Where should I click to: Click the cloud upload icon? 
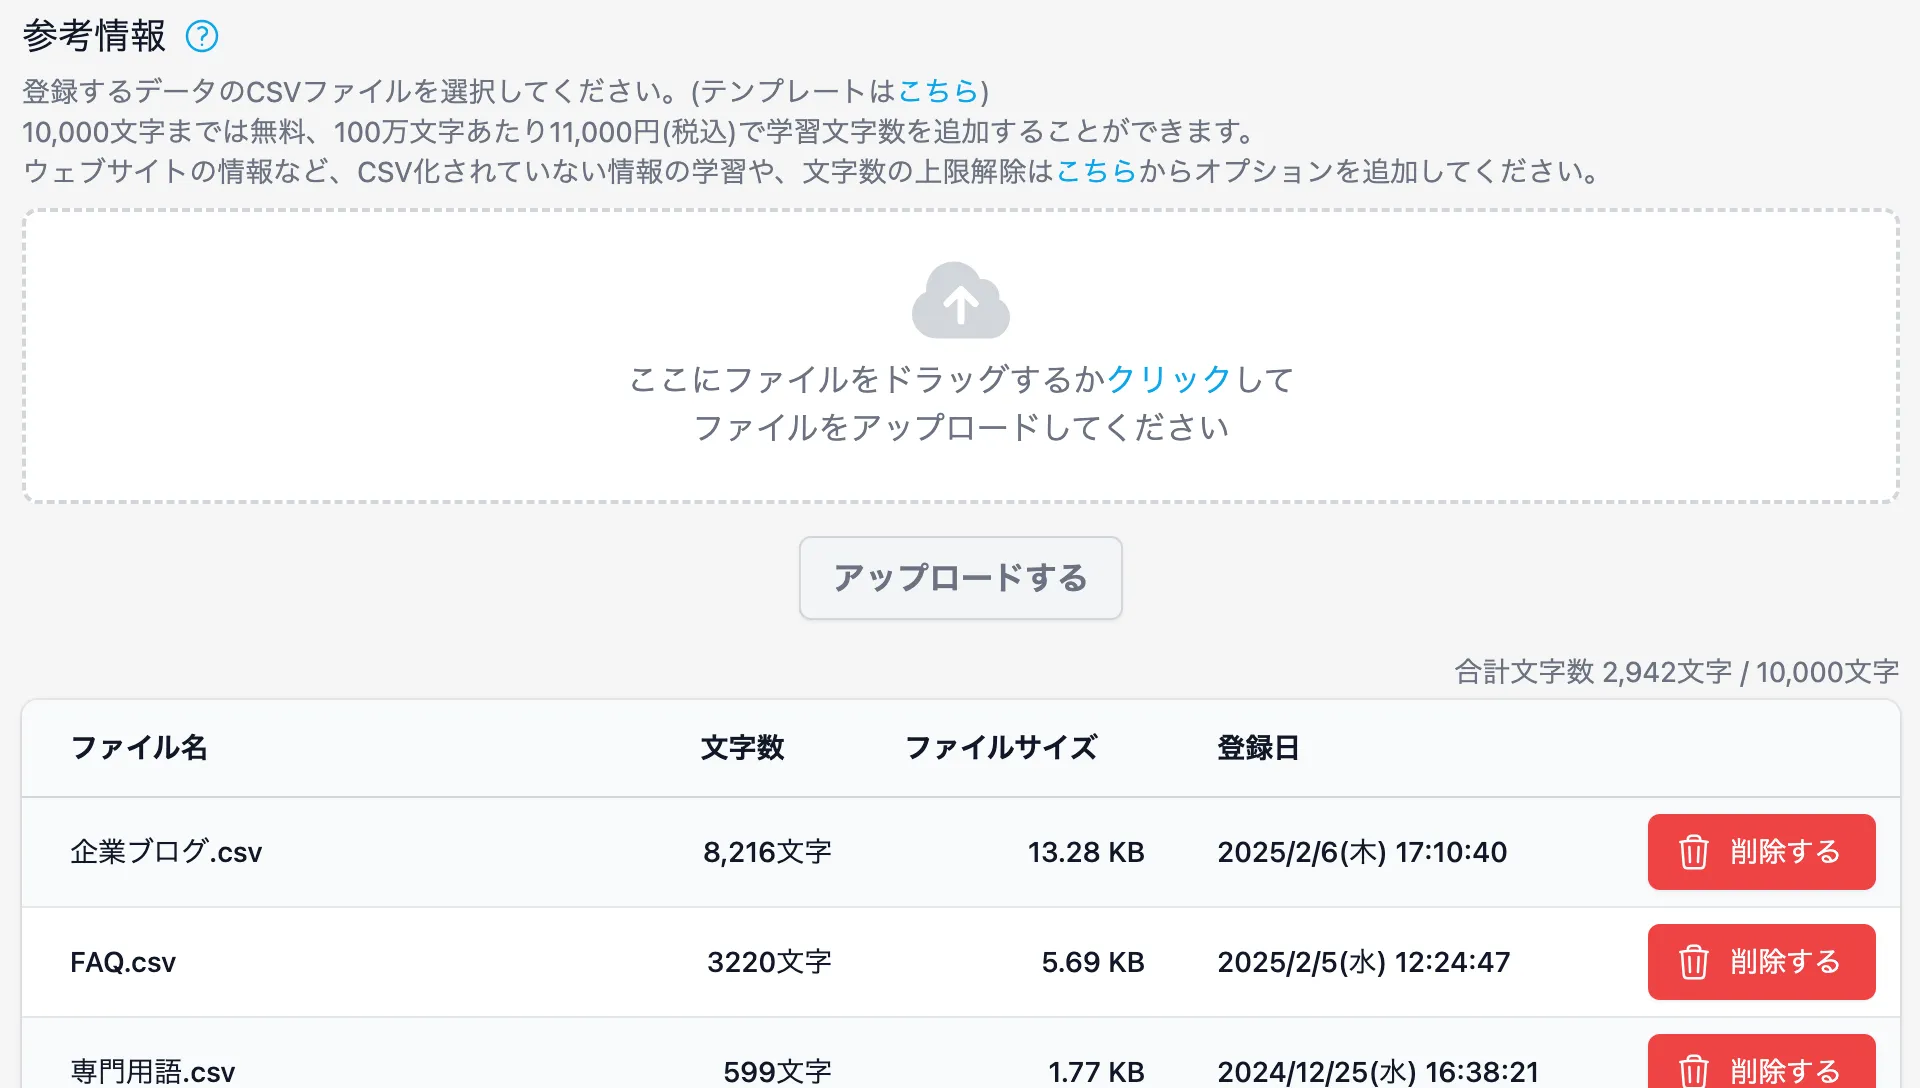click(961, 301)
